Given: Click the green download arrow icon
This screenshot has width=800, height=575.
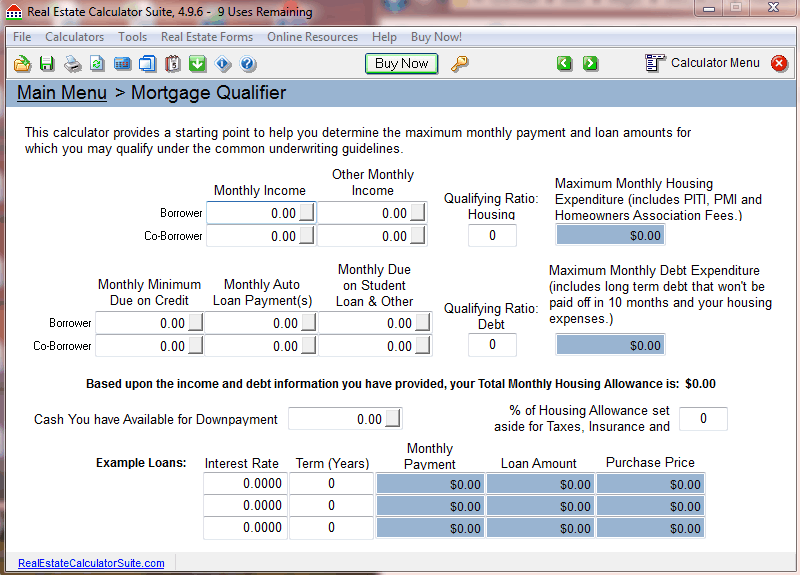Looking at the screenshot, I should (x=197, y=64).
